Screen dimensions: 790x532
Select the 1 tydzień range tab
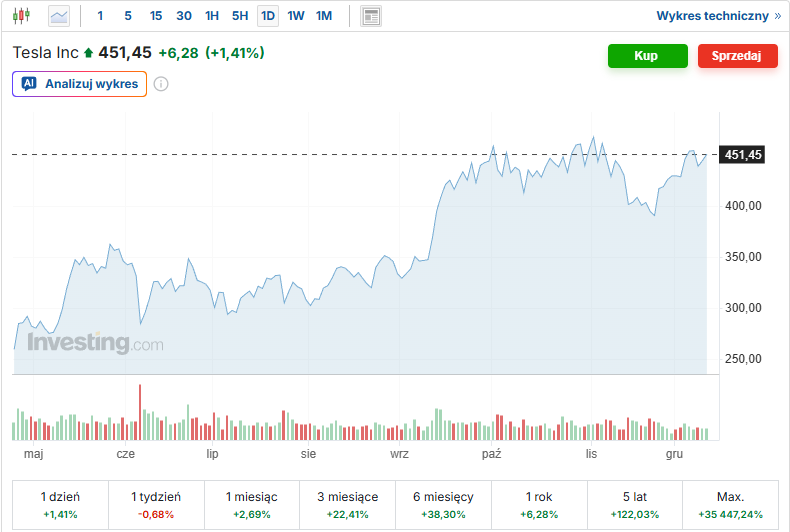pyautogui.click(x=156, y=505)
